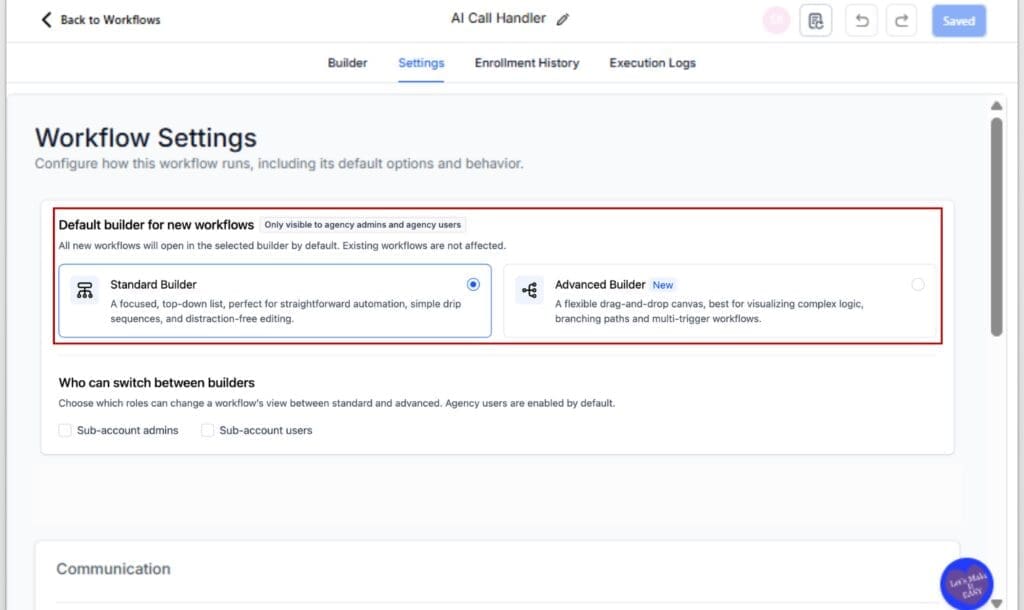Open the chat support bubble widget

[966, 582]
